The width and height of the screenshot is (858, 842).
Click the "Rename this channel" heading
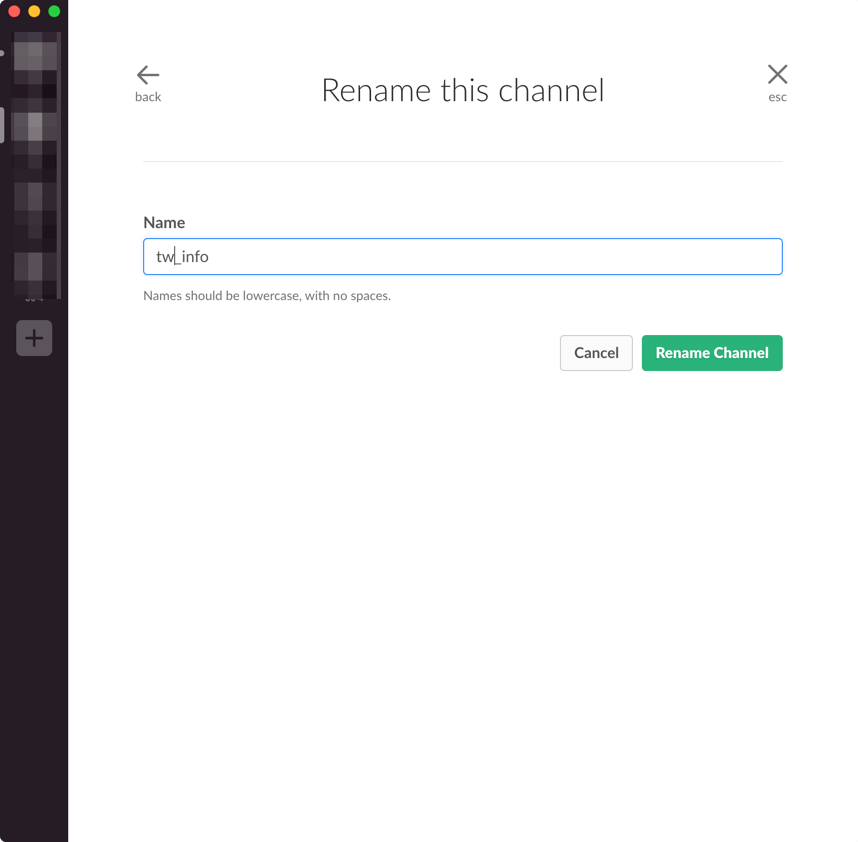click(x=462, y=91)
